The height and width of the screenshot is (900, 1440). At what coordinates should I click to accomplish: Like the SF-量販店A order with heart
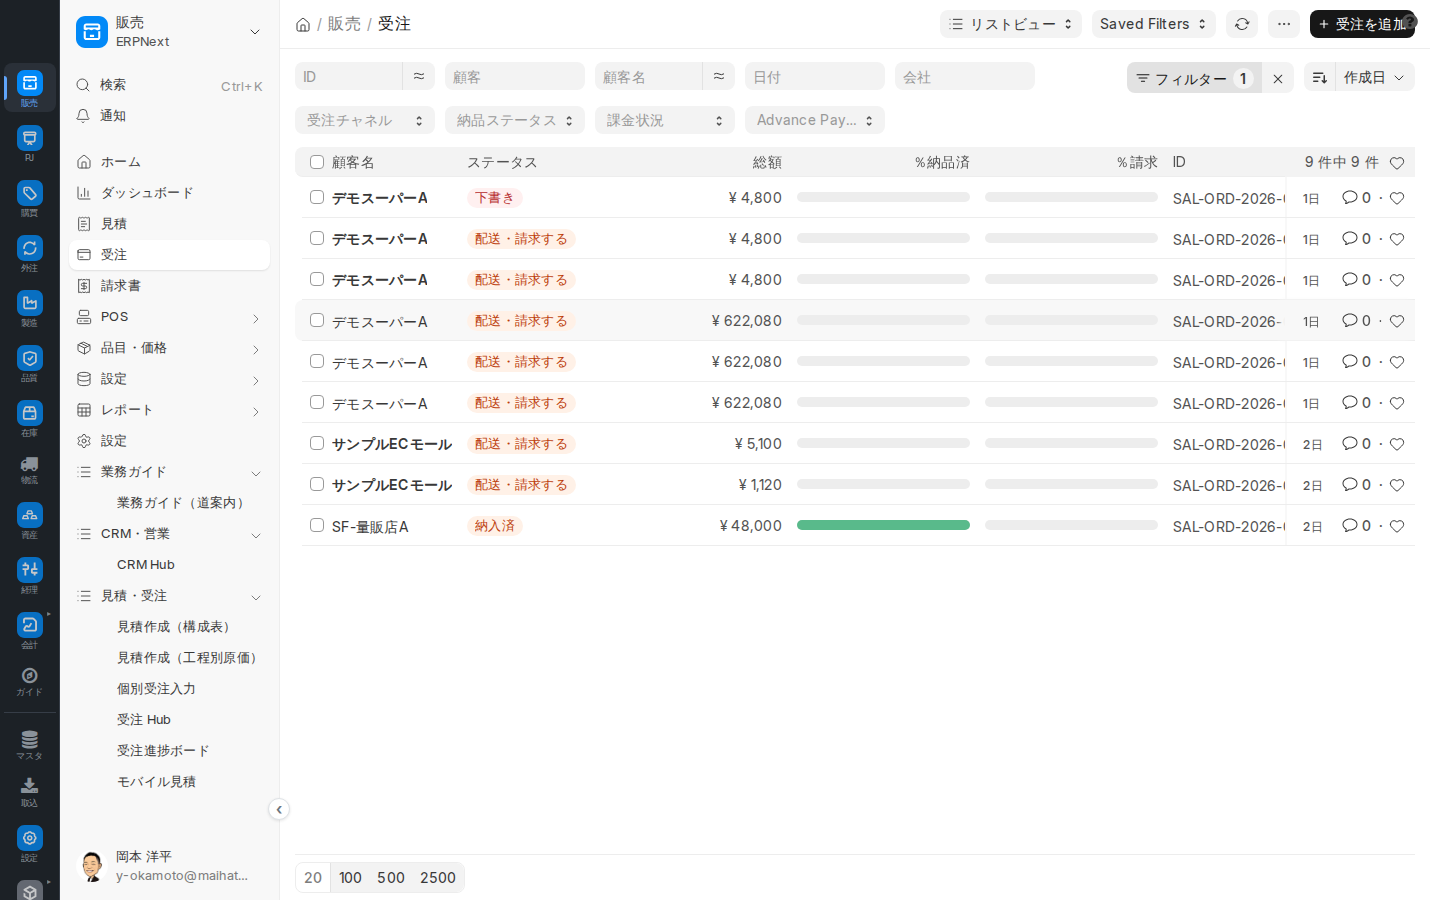[x=1397, y=526]
